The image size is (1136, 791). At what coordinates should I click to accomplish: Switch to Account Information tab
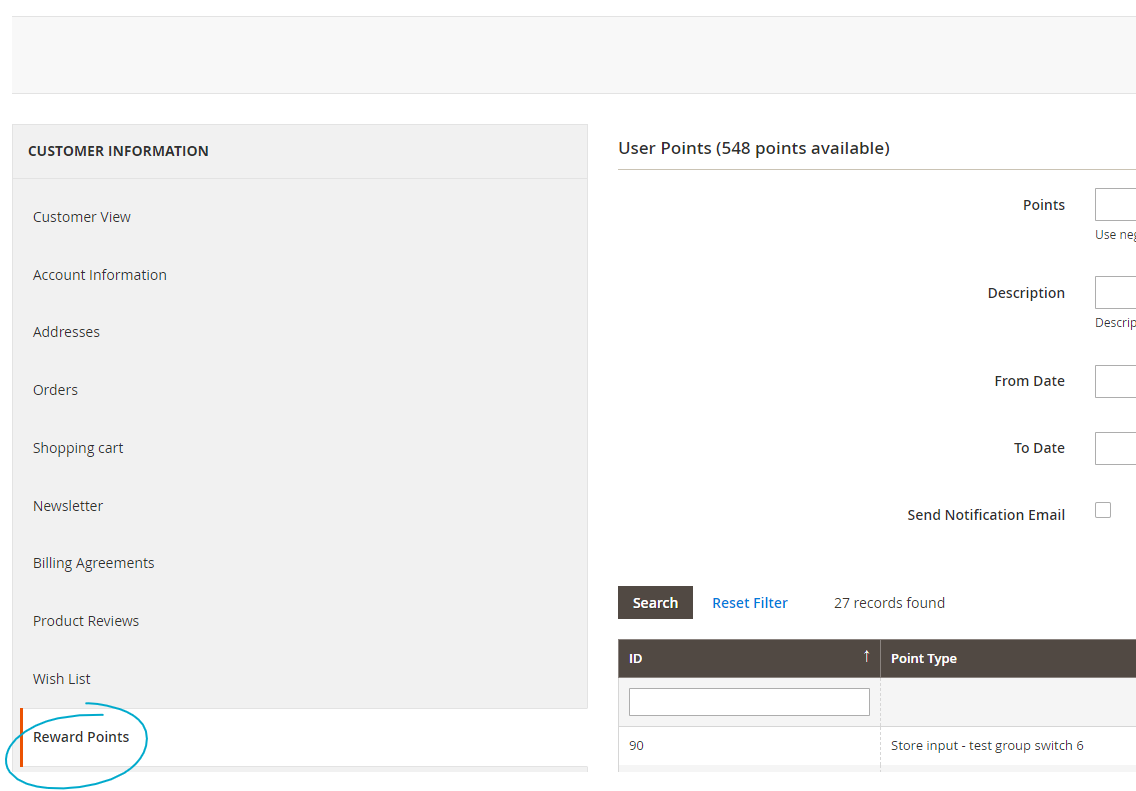(99, 274)
